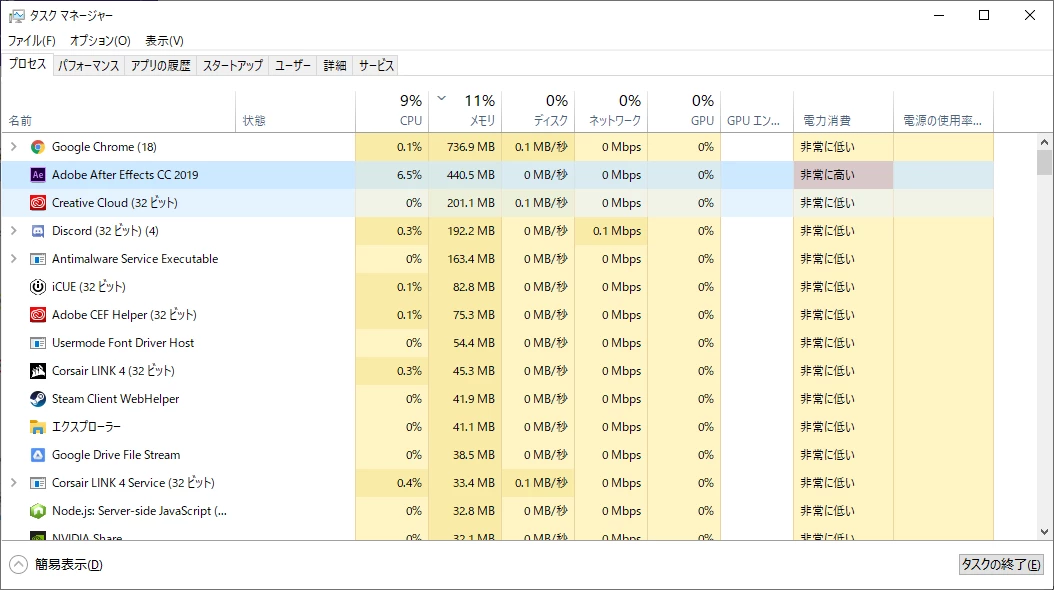The height and width of the screenshot is (590, 1054).
Task: Select the Steam Client WebHelper row
Action: [x=497, y=398]
